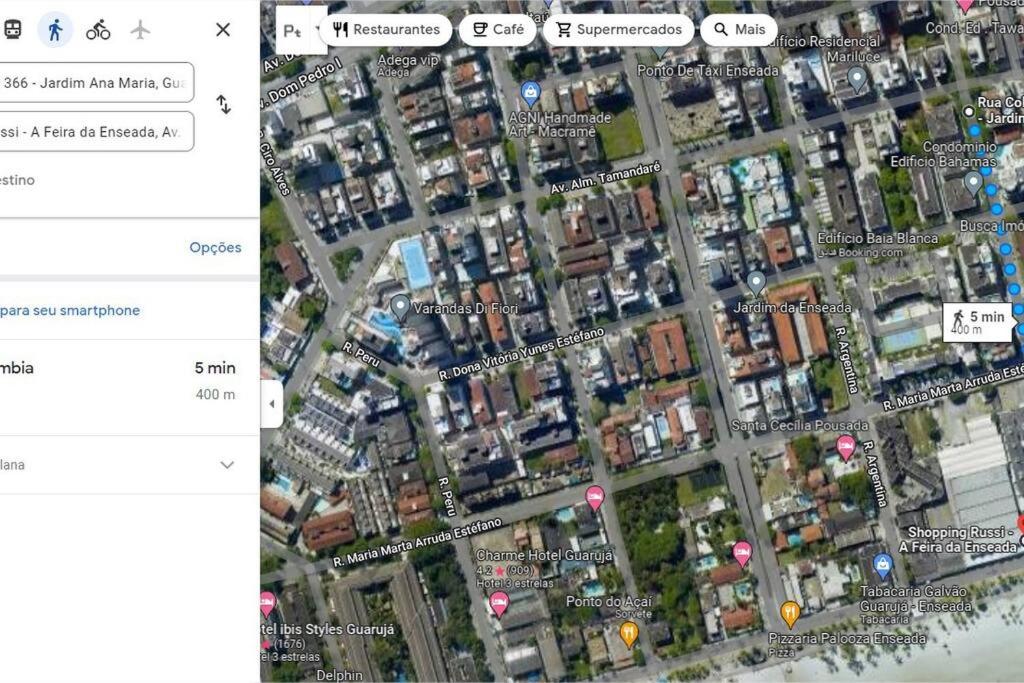Click the route origin marker near Rua Col
This screenshot has width=1024, height=683.
pyautogui.click(x=968, y=112)
